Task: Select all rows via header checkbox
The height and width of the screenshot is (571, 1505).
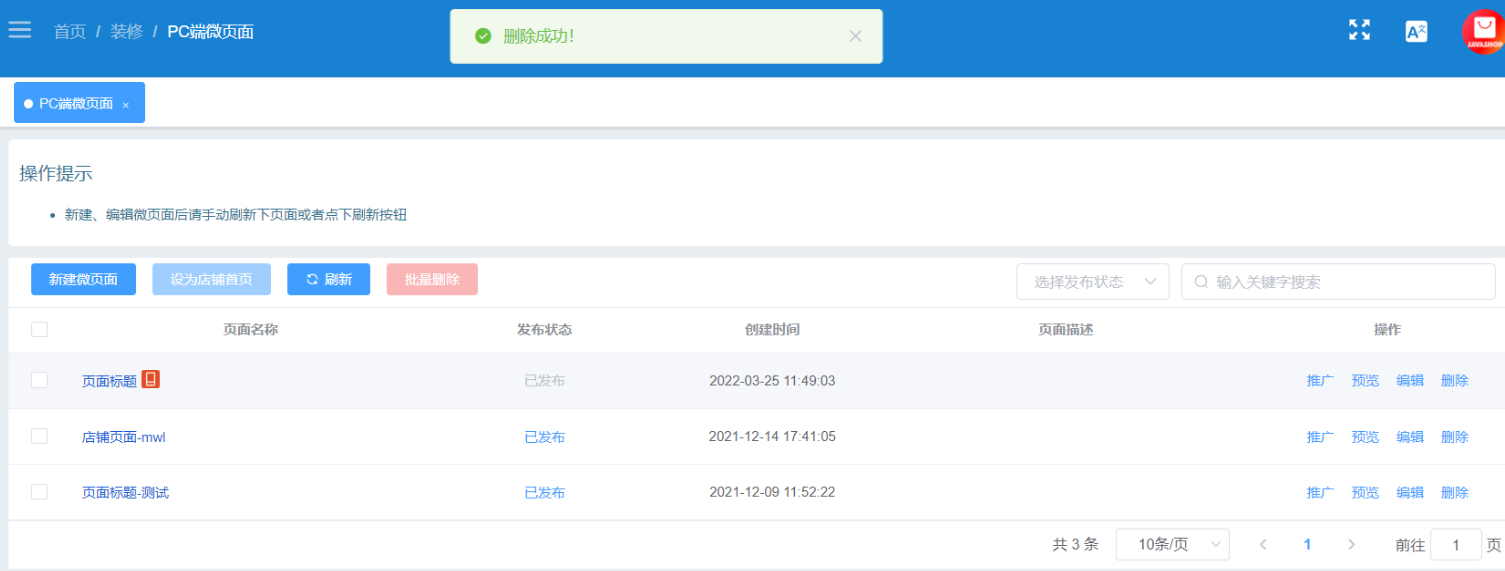Action: [39, 329]
